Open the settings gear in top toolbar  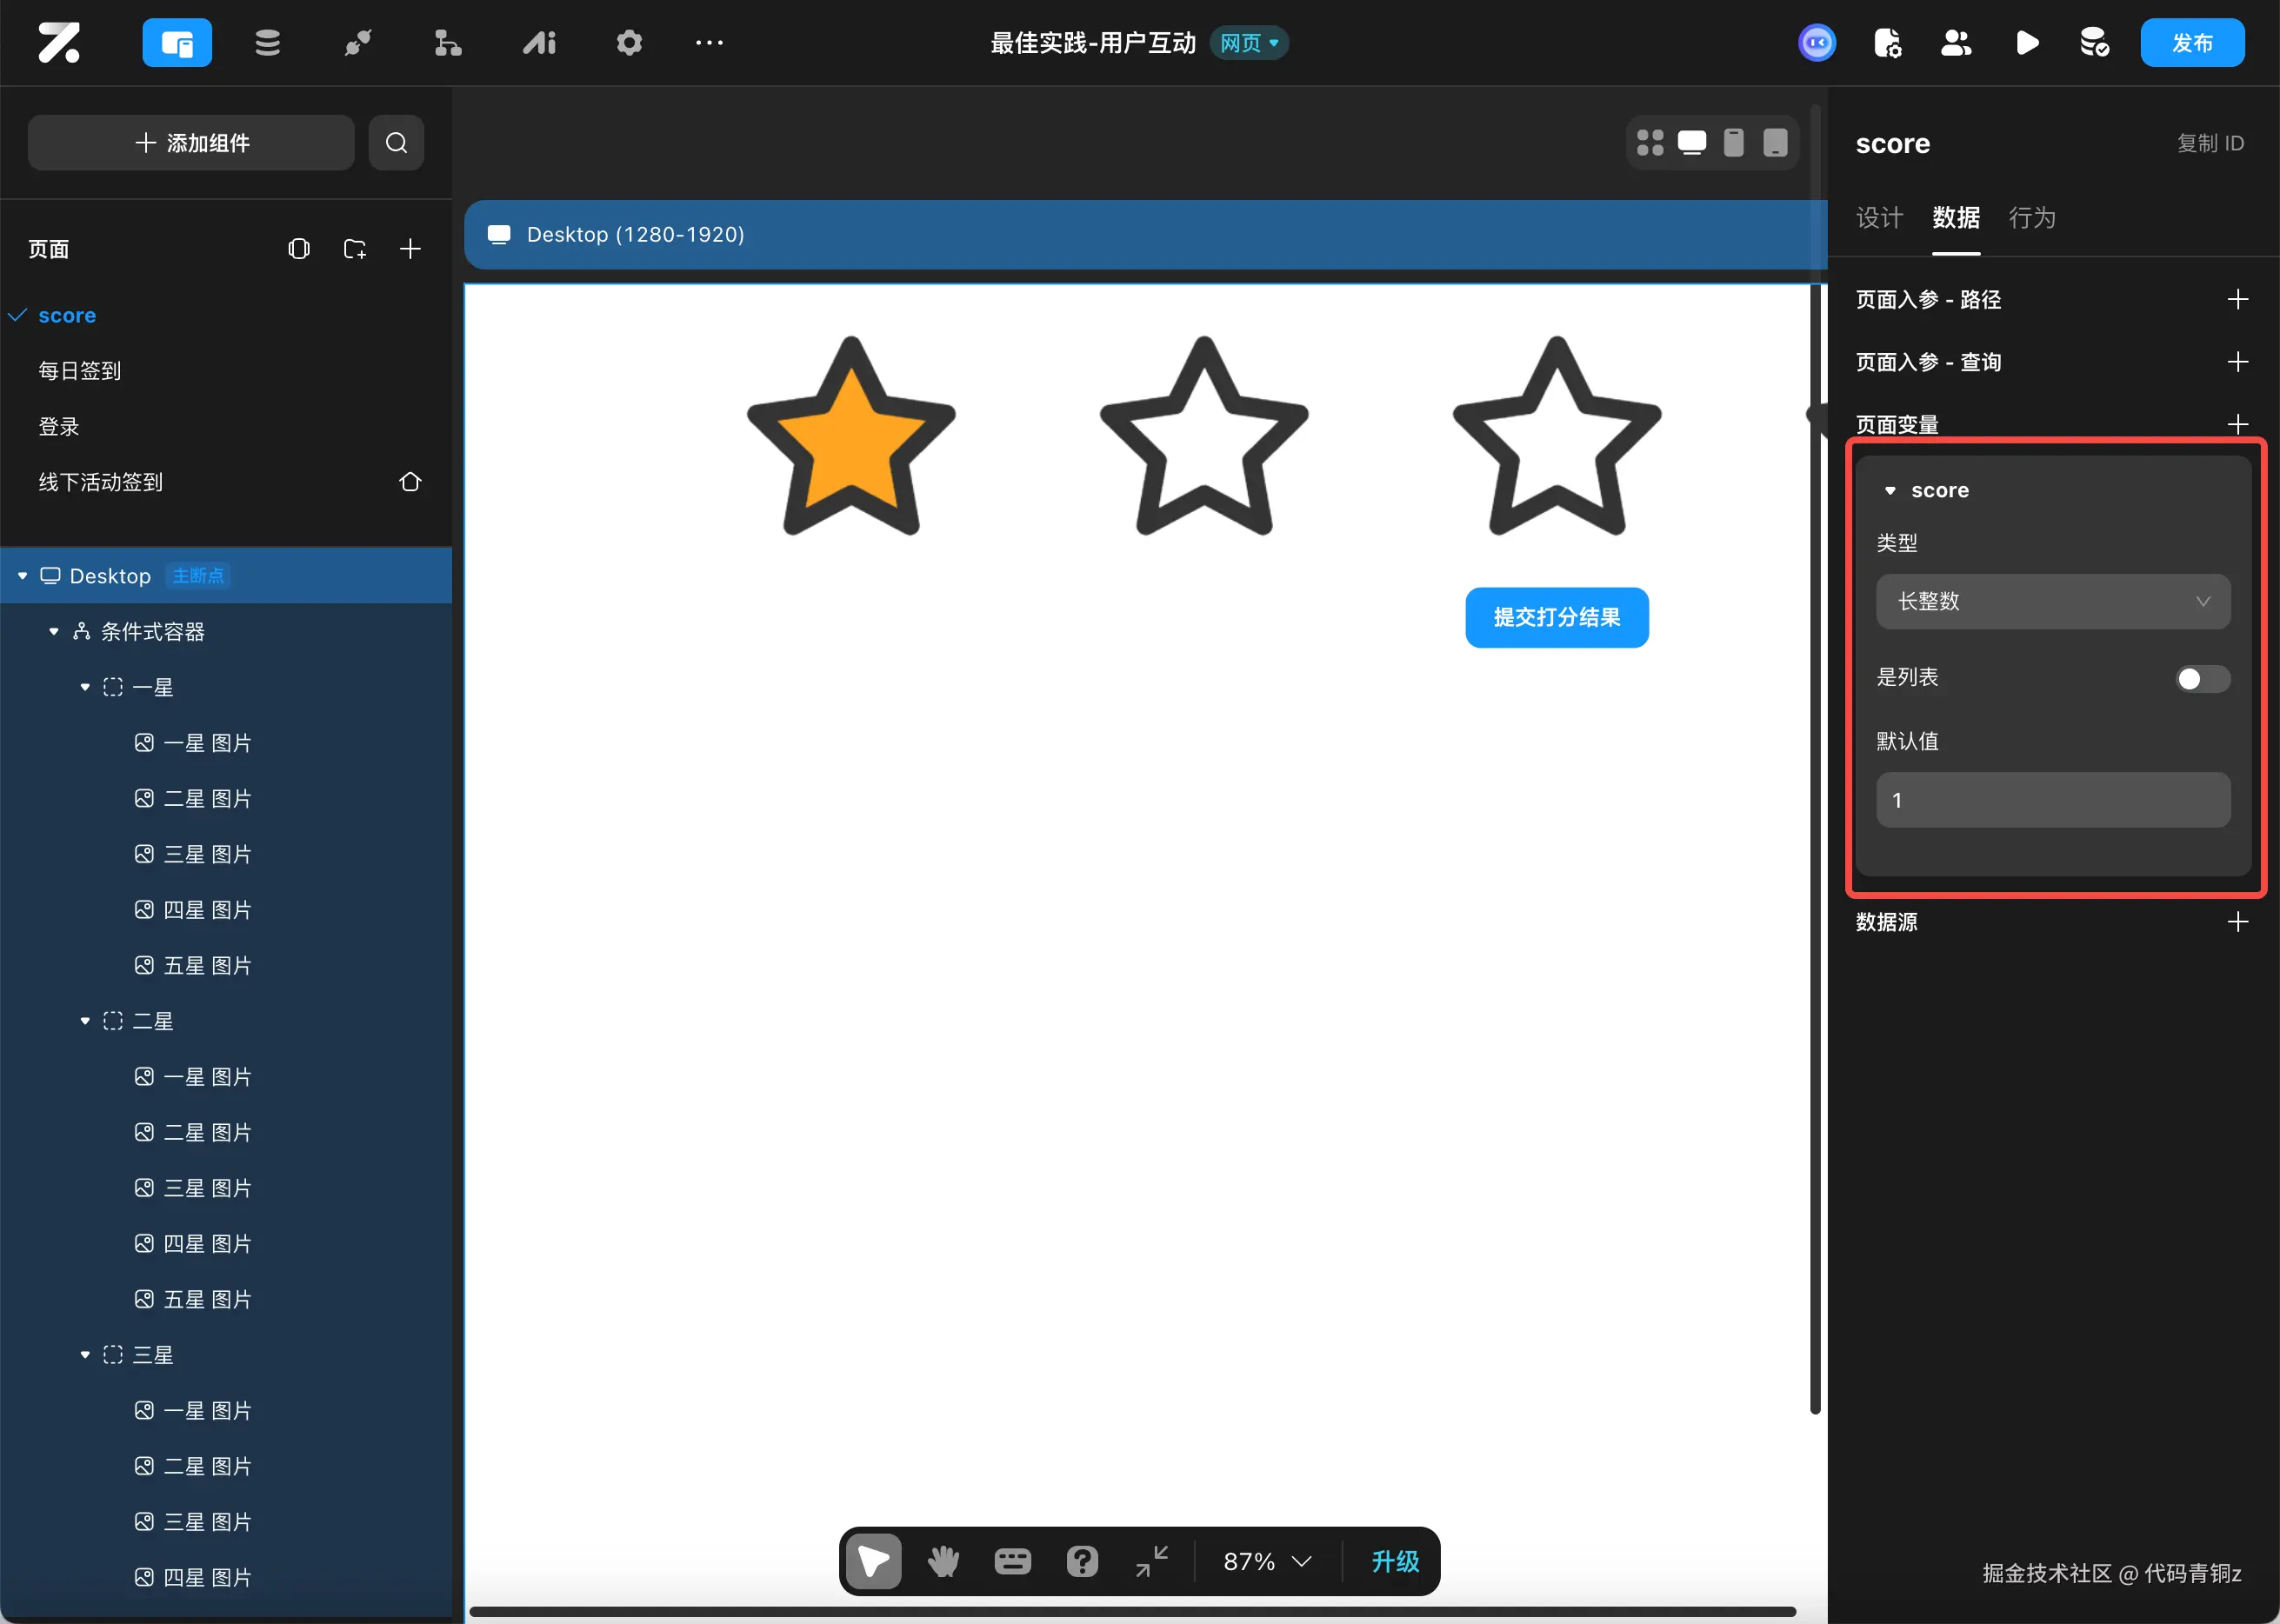[629, 43]
